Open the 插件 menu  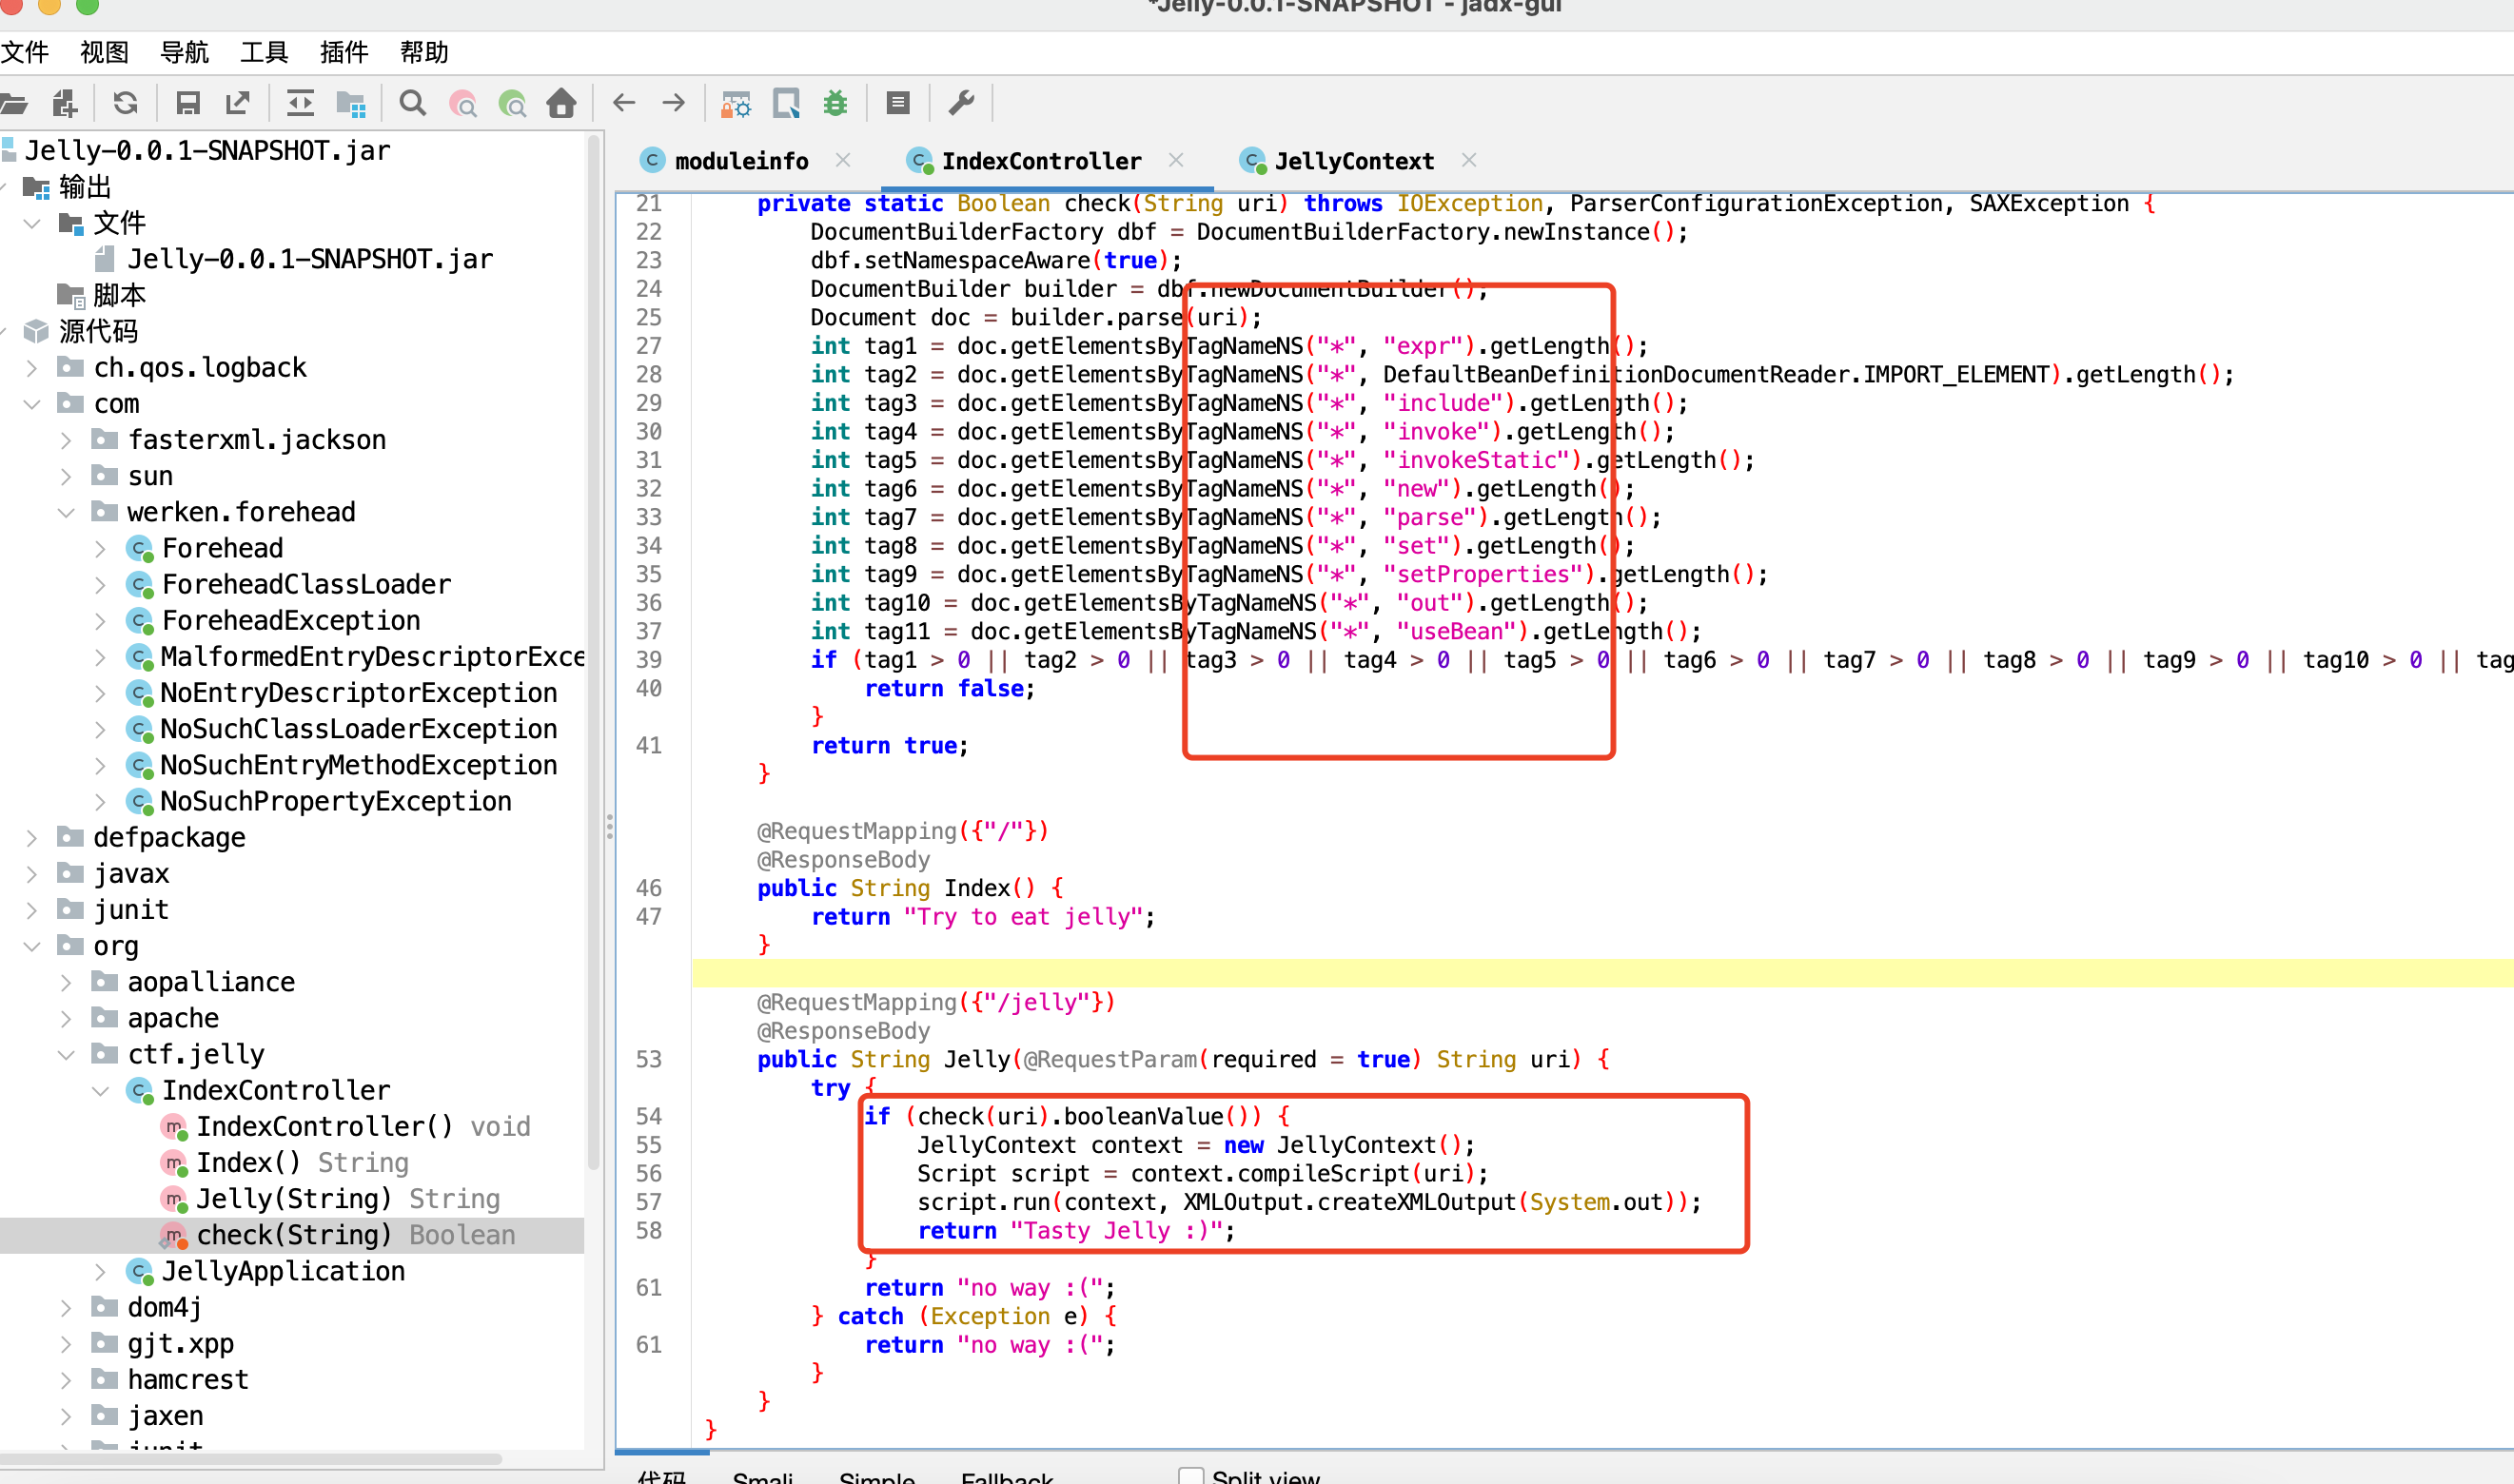pos(345,52)
